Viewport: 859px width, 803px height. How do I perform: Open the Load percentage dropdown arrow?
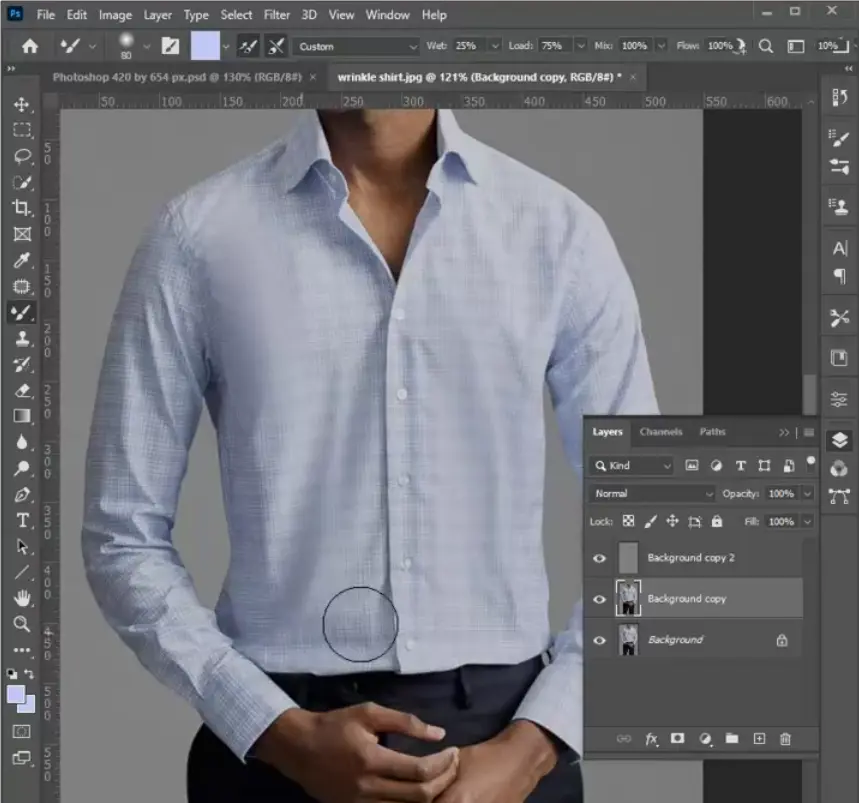[x=581, y=46]
